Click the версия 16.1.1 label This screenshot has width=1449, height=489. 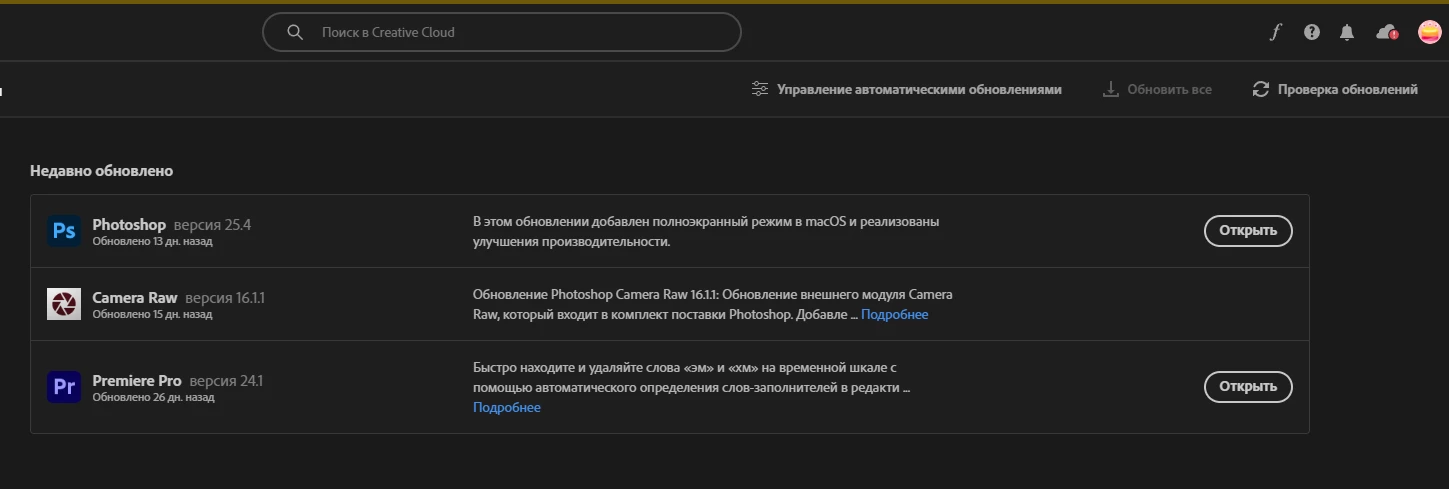click(225, 298)
